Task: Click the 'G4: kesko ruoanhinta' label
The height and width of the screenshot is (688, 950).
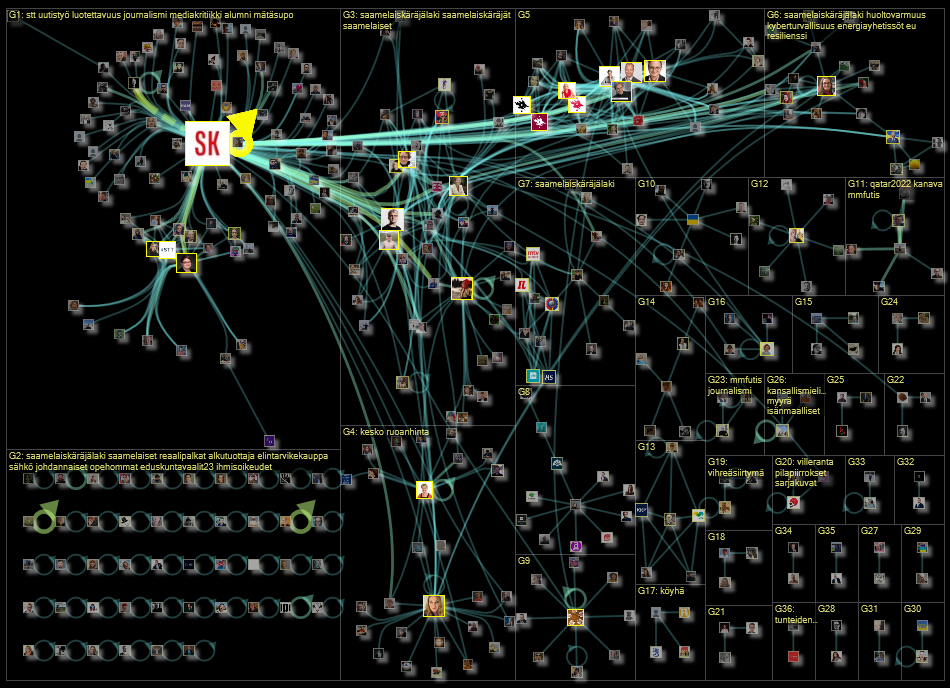Action: pos(385,432)
